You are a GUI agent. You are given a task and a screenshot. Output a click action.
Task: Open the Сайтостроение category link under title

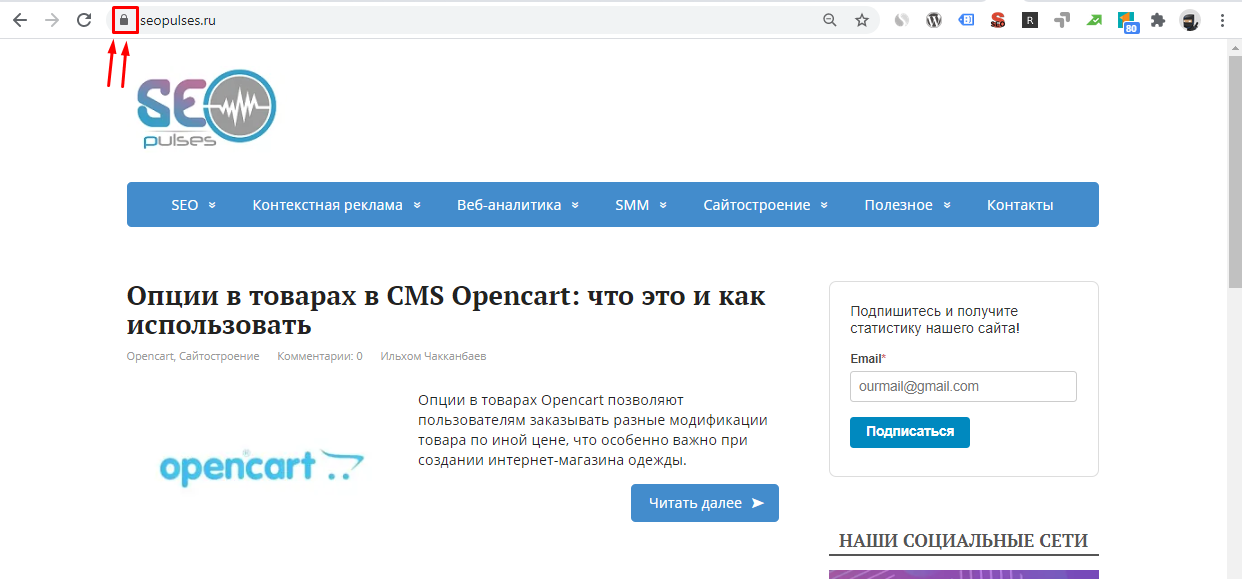click(219, 356)
